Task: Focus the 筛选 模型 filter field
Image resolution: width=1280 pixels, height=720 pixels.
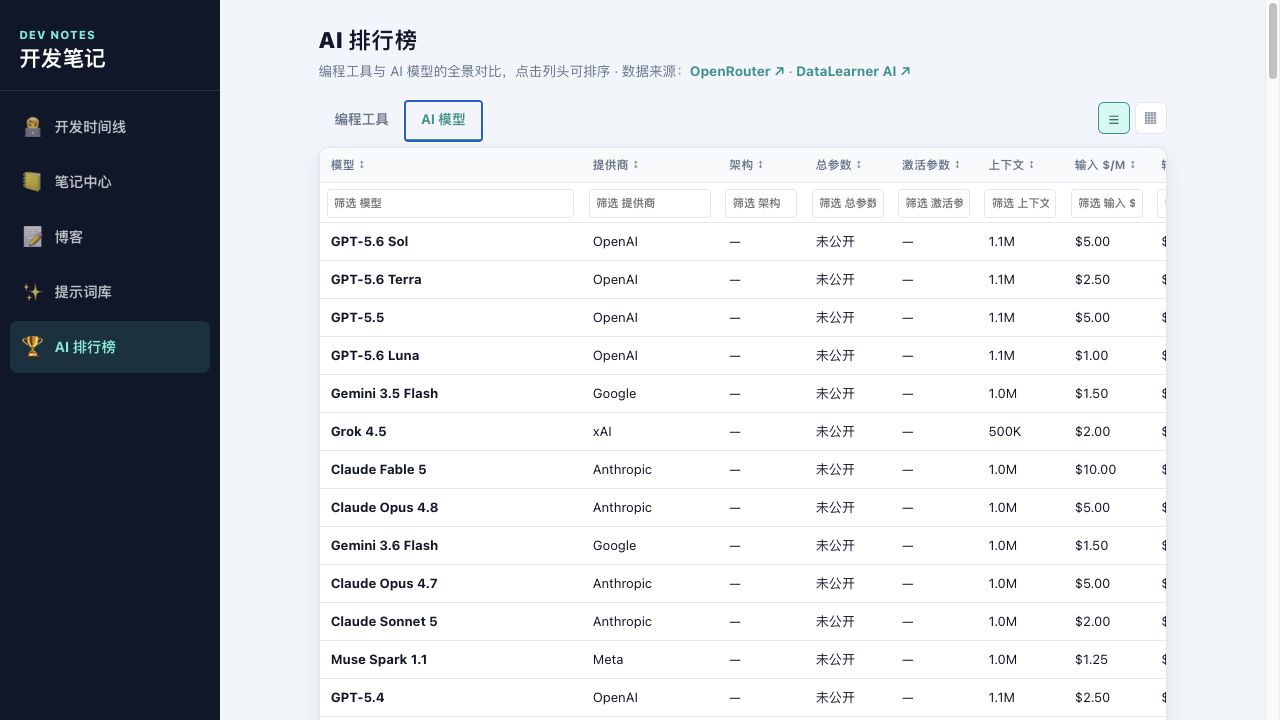Action: click(x=450, y=203)
